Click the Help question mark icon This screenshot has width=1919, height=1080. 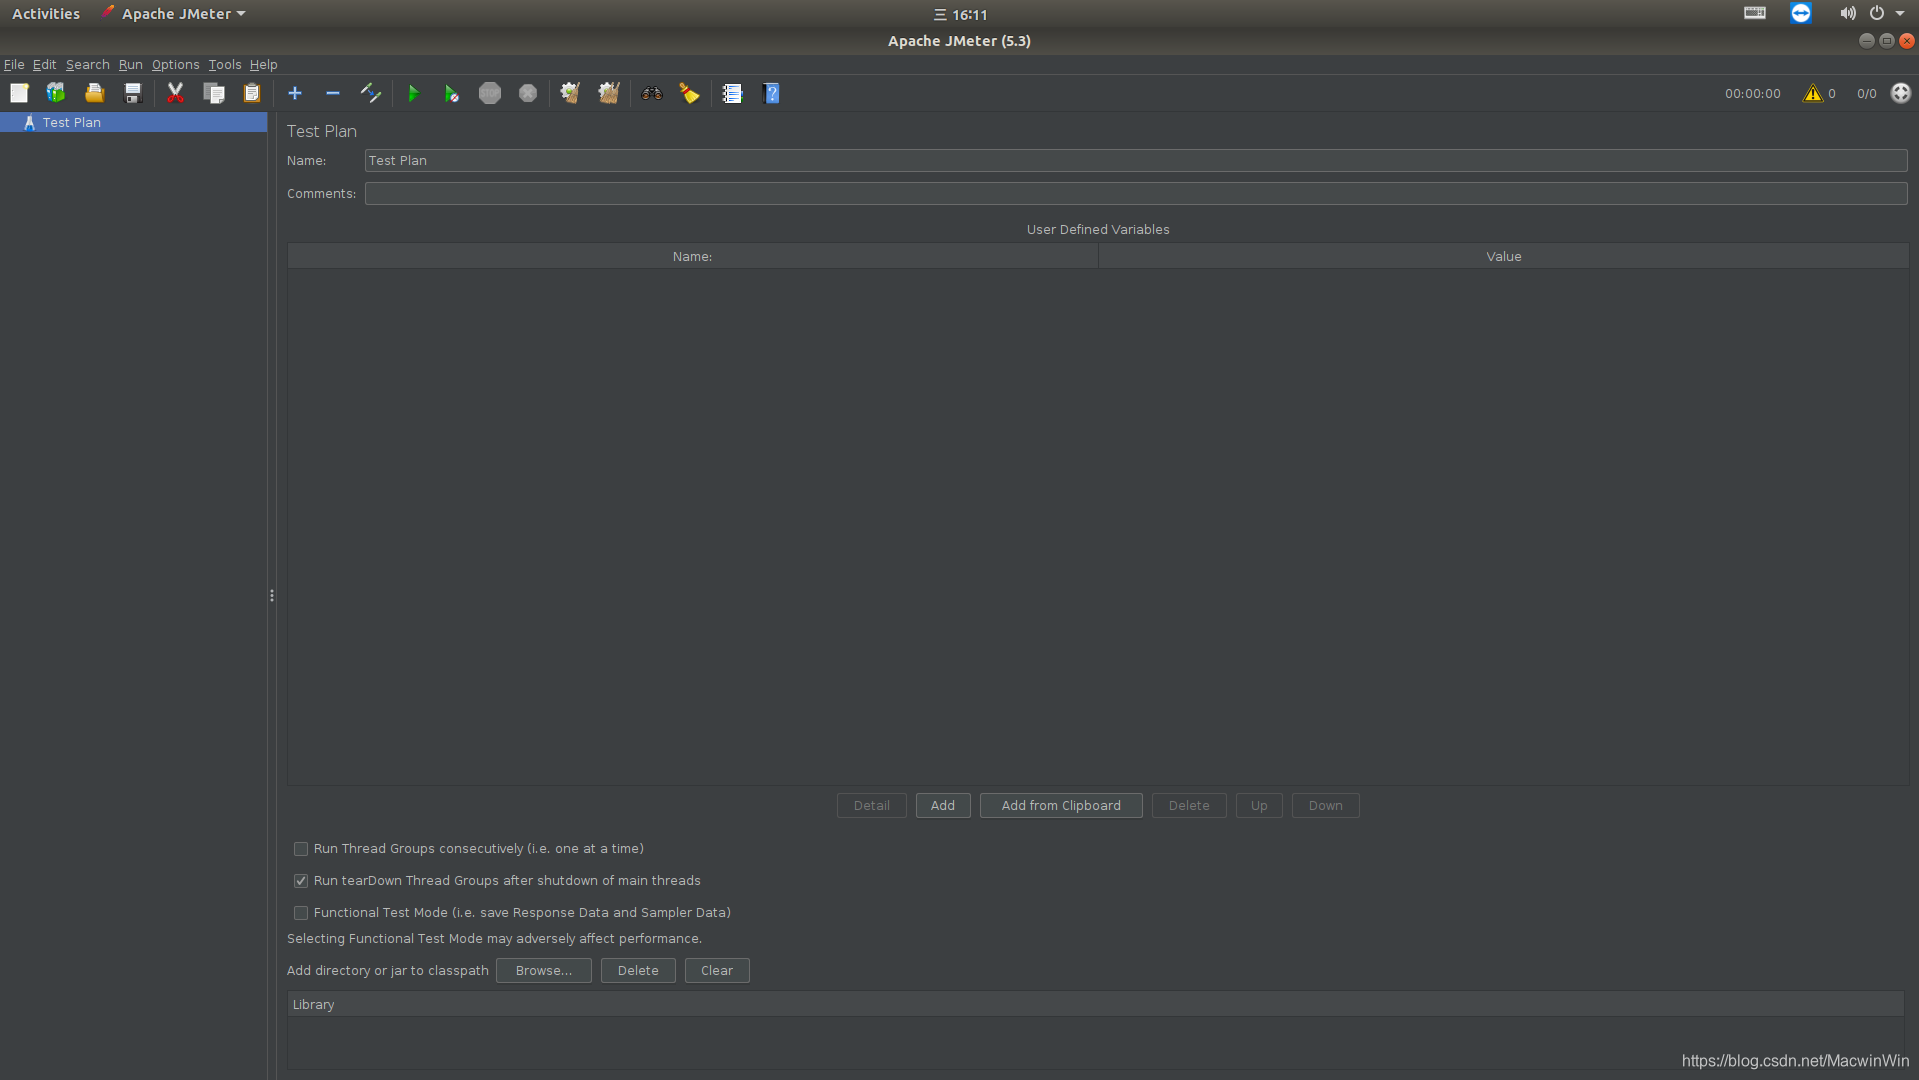coord(771,93)
